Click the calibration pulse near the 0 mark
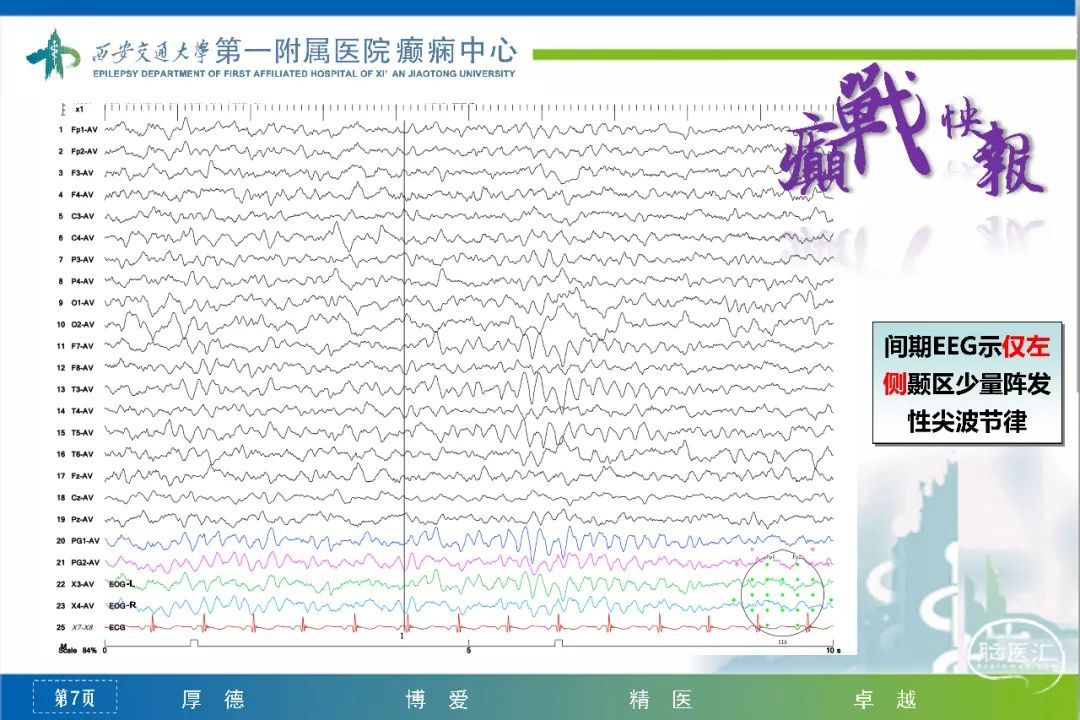The height and width of the screenshot is (720, 1080). 192,644
